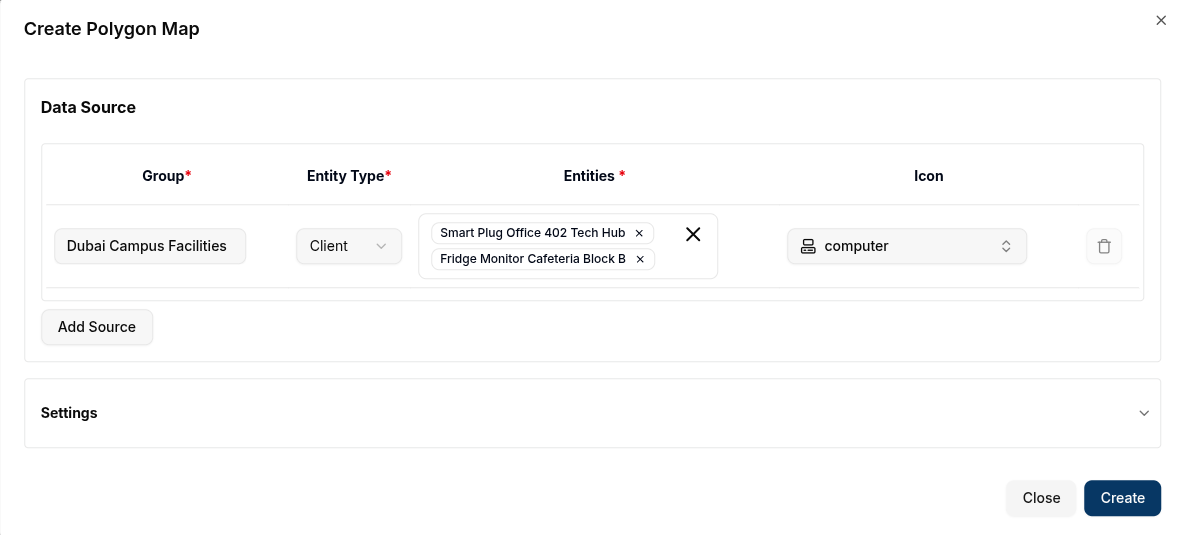The width and height of the screenshot is (1181, 535).
Task: Remove the Fridge Monitor Cafeteria chip
Action: 640,259
